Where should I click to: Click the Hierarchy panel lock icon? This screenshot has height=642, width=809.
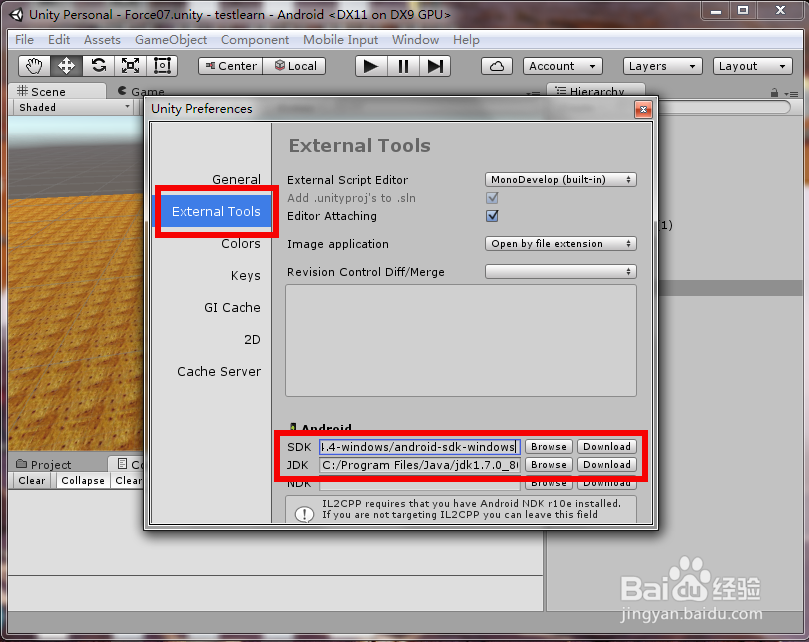coord(774,93)
